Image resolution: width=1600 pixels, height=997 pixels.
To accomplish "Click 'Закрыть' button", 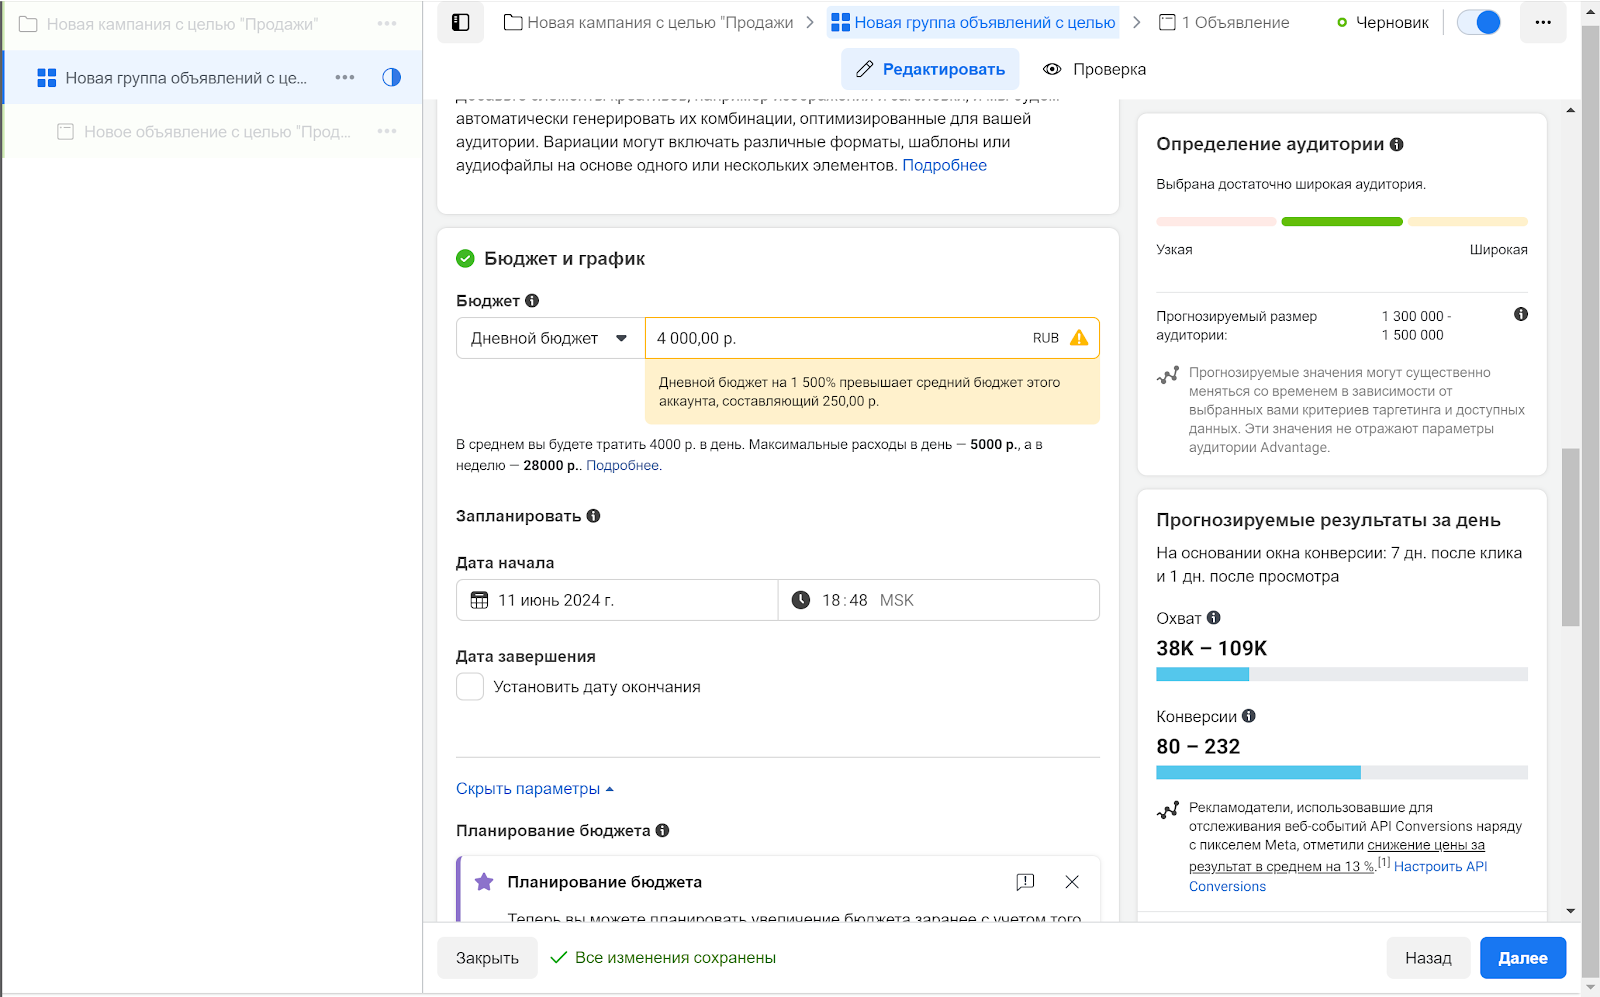I will 487,958.
